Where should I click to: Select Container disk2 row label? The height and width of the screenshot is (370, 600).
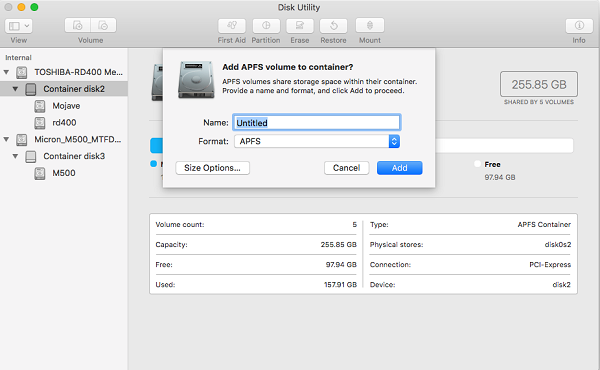[74, 89]
